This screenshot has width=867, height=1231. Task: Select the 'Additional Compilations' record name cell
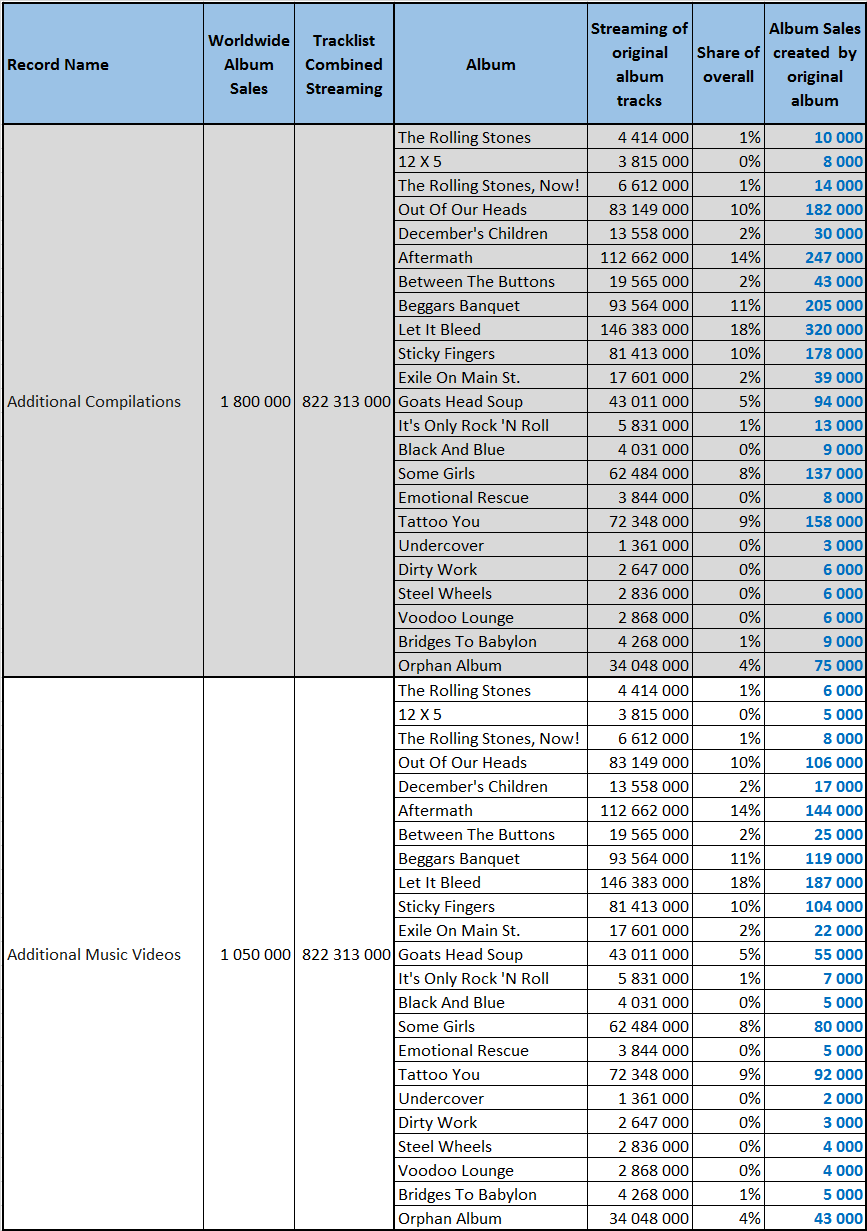tap(102, 401)
